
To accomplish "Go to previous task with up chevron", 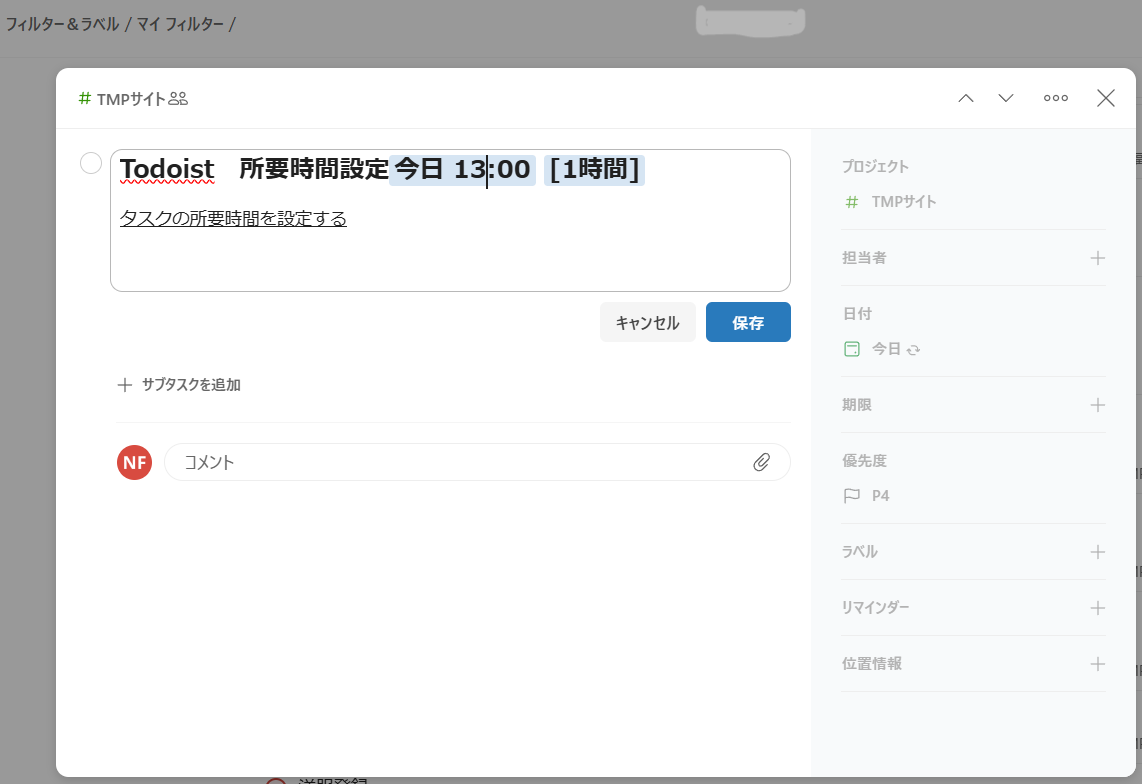I will tap(966, 98).
